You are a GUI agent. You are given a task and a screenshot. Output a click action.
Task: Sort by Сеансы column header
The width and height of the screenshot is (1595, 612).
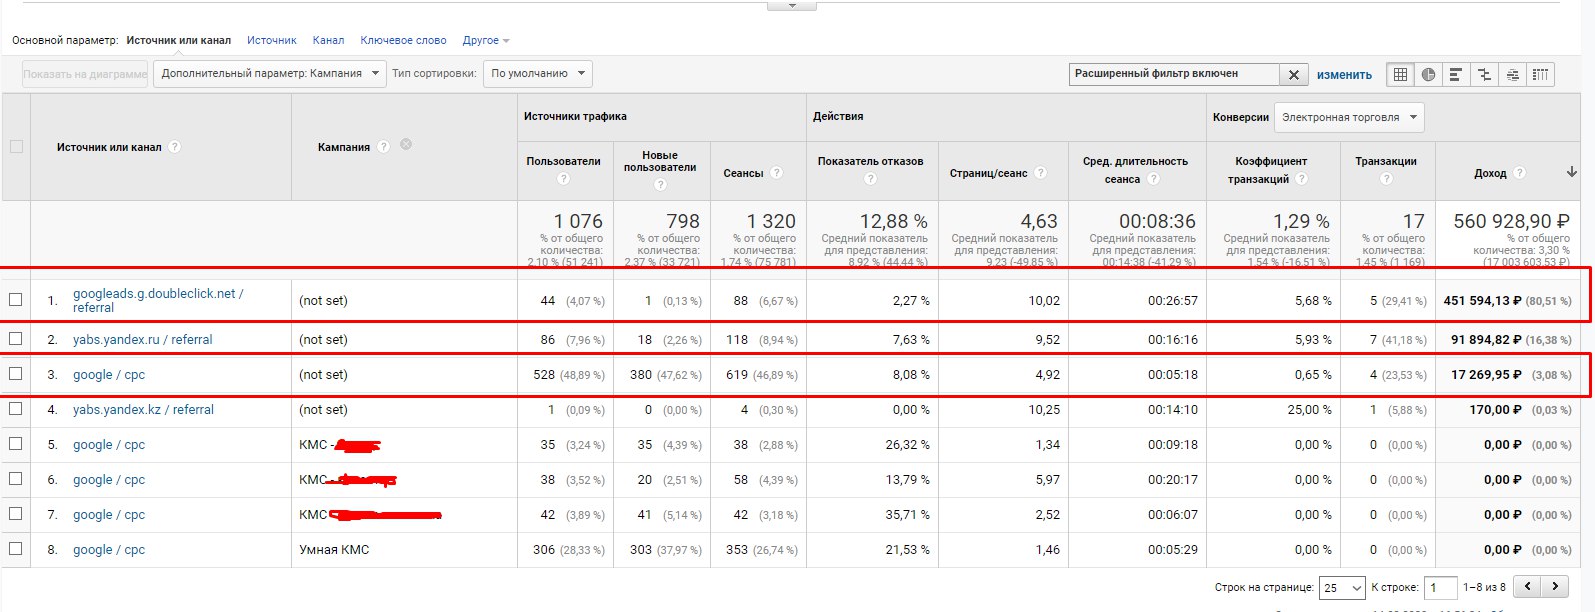pos(743,173)
